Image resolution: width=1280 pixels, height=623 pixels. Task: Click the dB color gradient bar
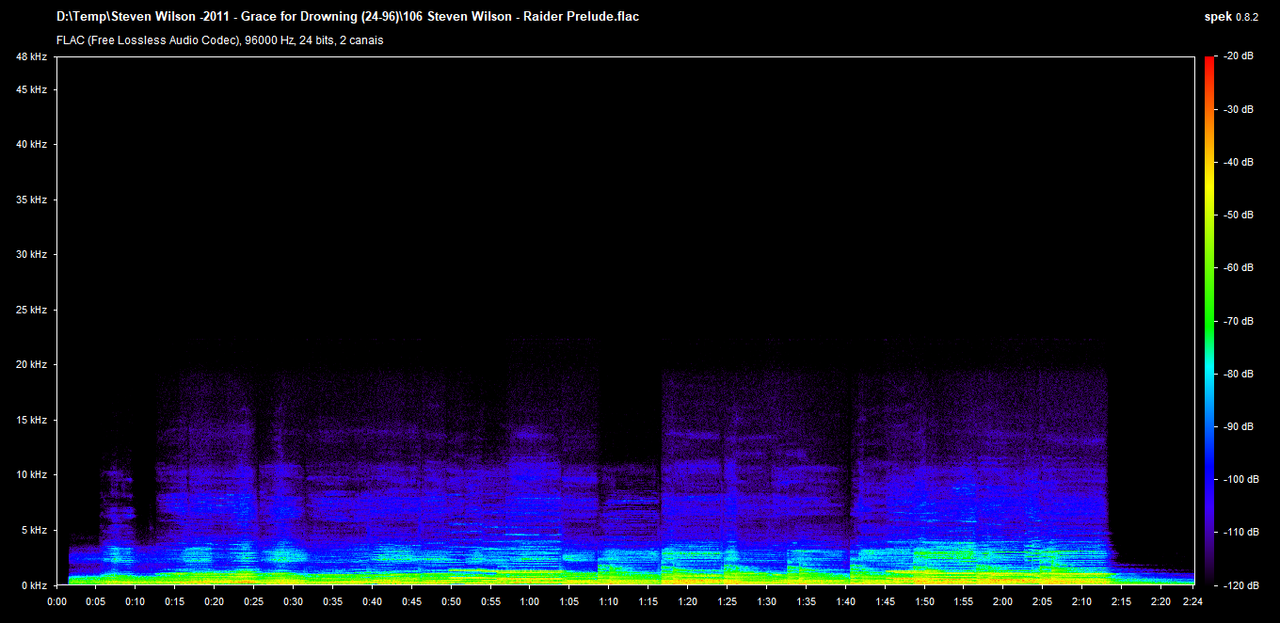[1209, 321]
